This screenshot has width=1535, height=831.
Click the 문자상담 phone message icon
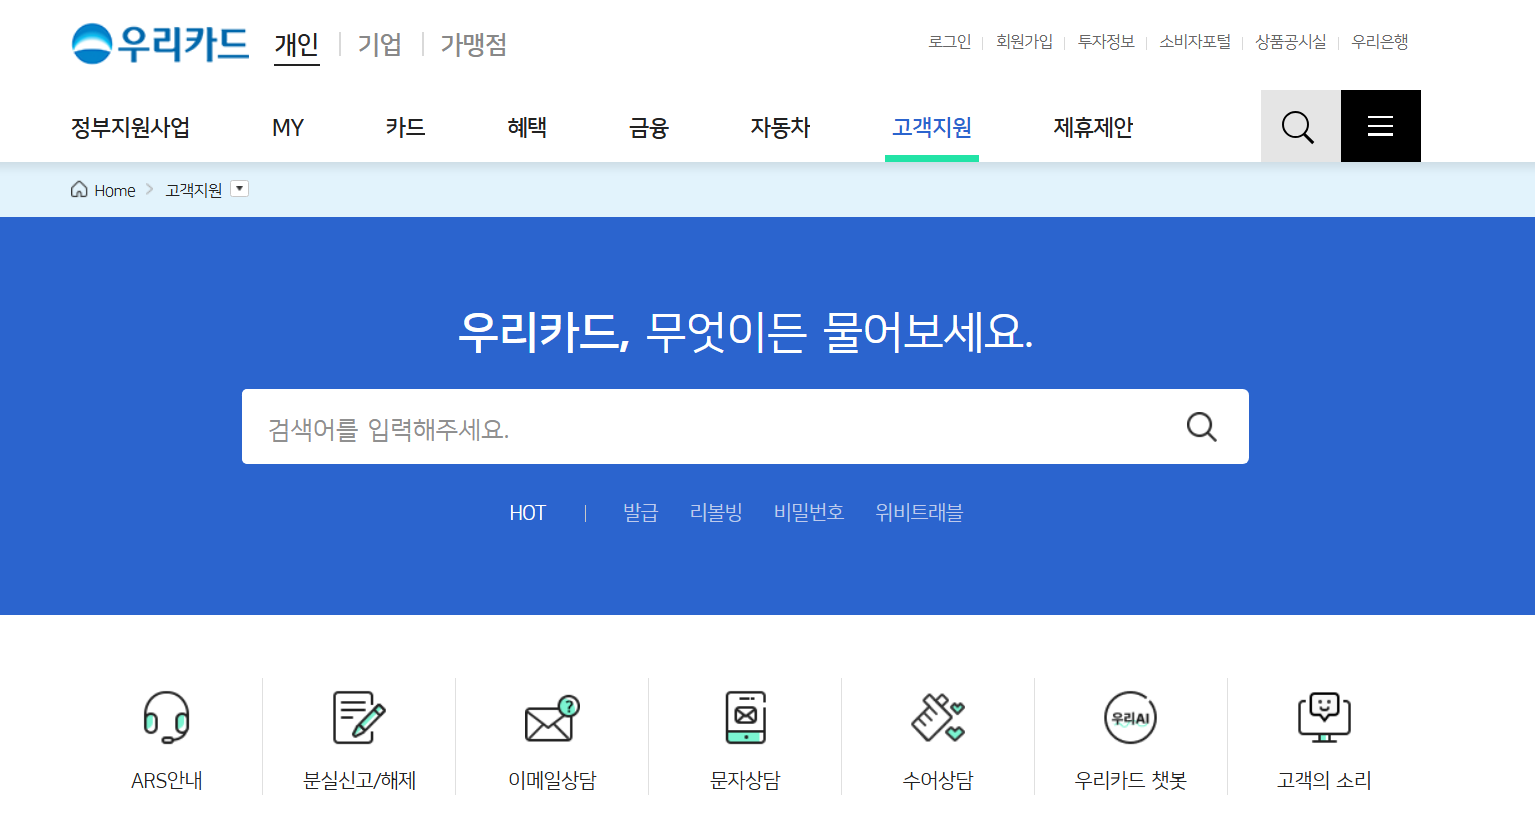tap(745, 717)
